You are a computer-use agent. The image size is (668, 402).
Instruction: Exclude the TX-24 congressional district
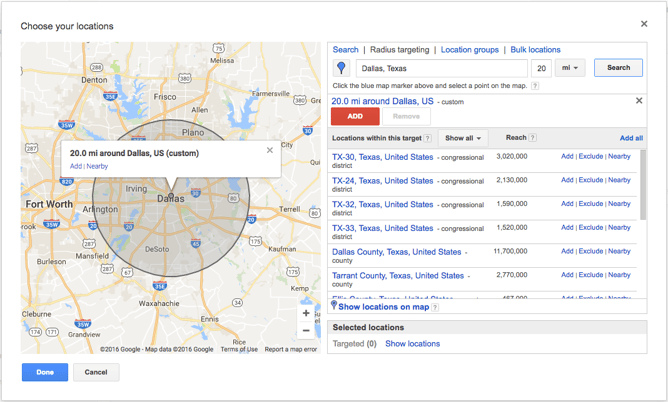point(591,180)
